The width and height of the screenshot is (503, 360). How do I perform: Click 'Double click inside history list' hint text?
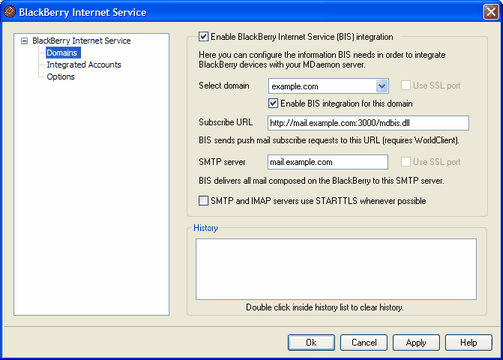coord(325,307)
